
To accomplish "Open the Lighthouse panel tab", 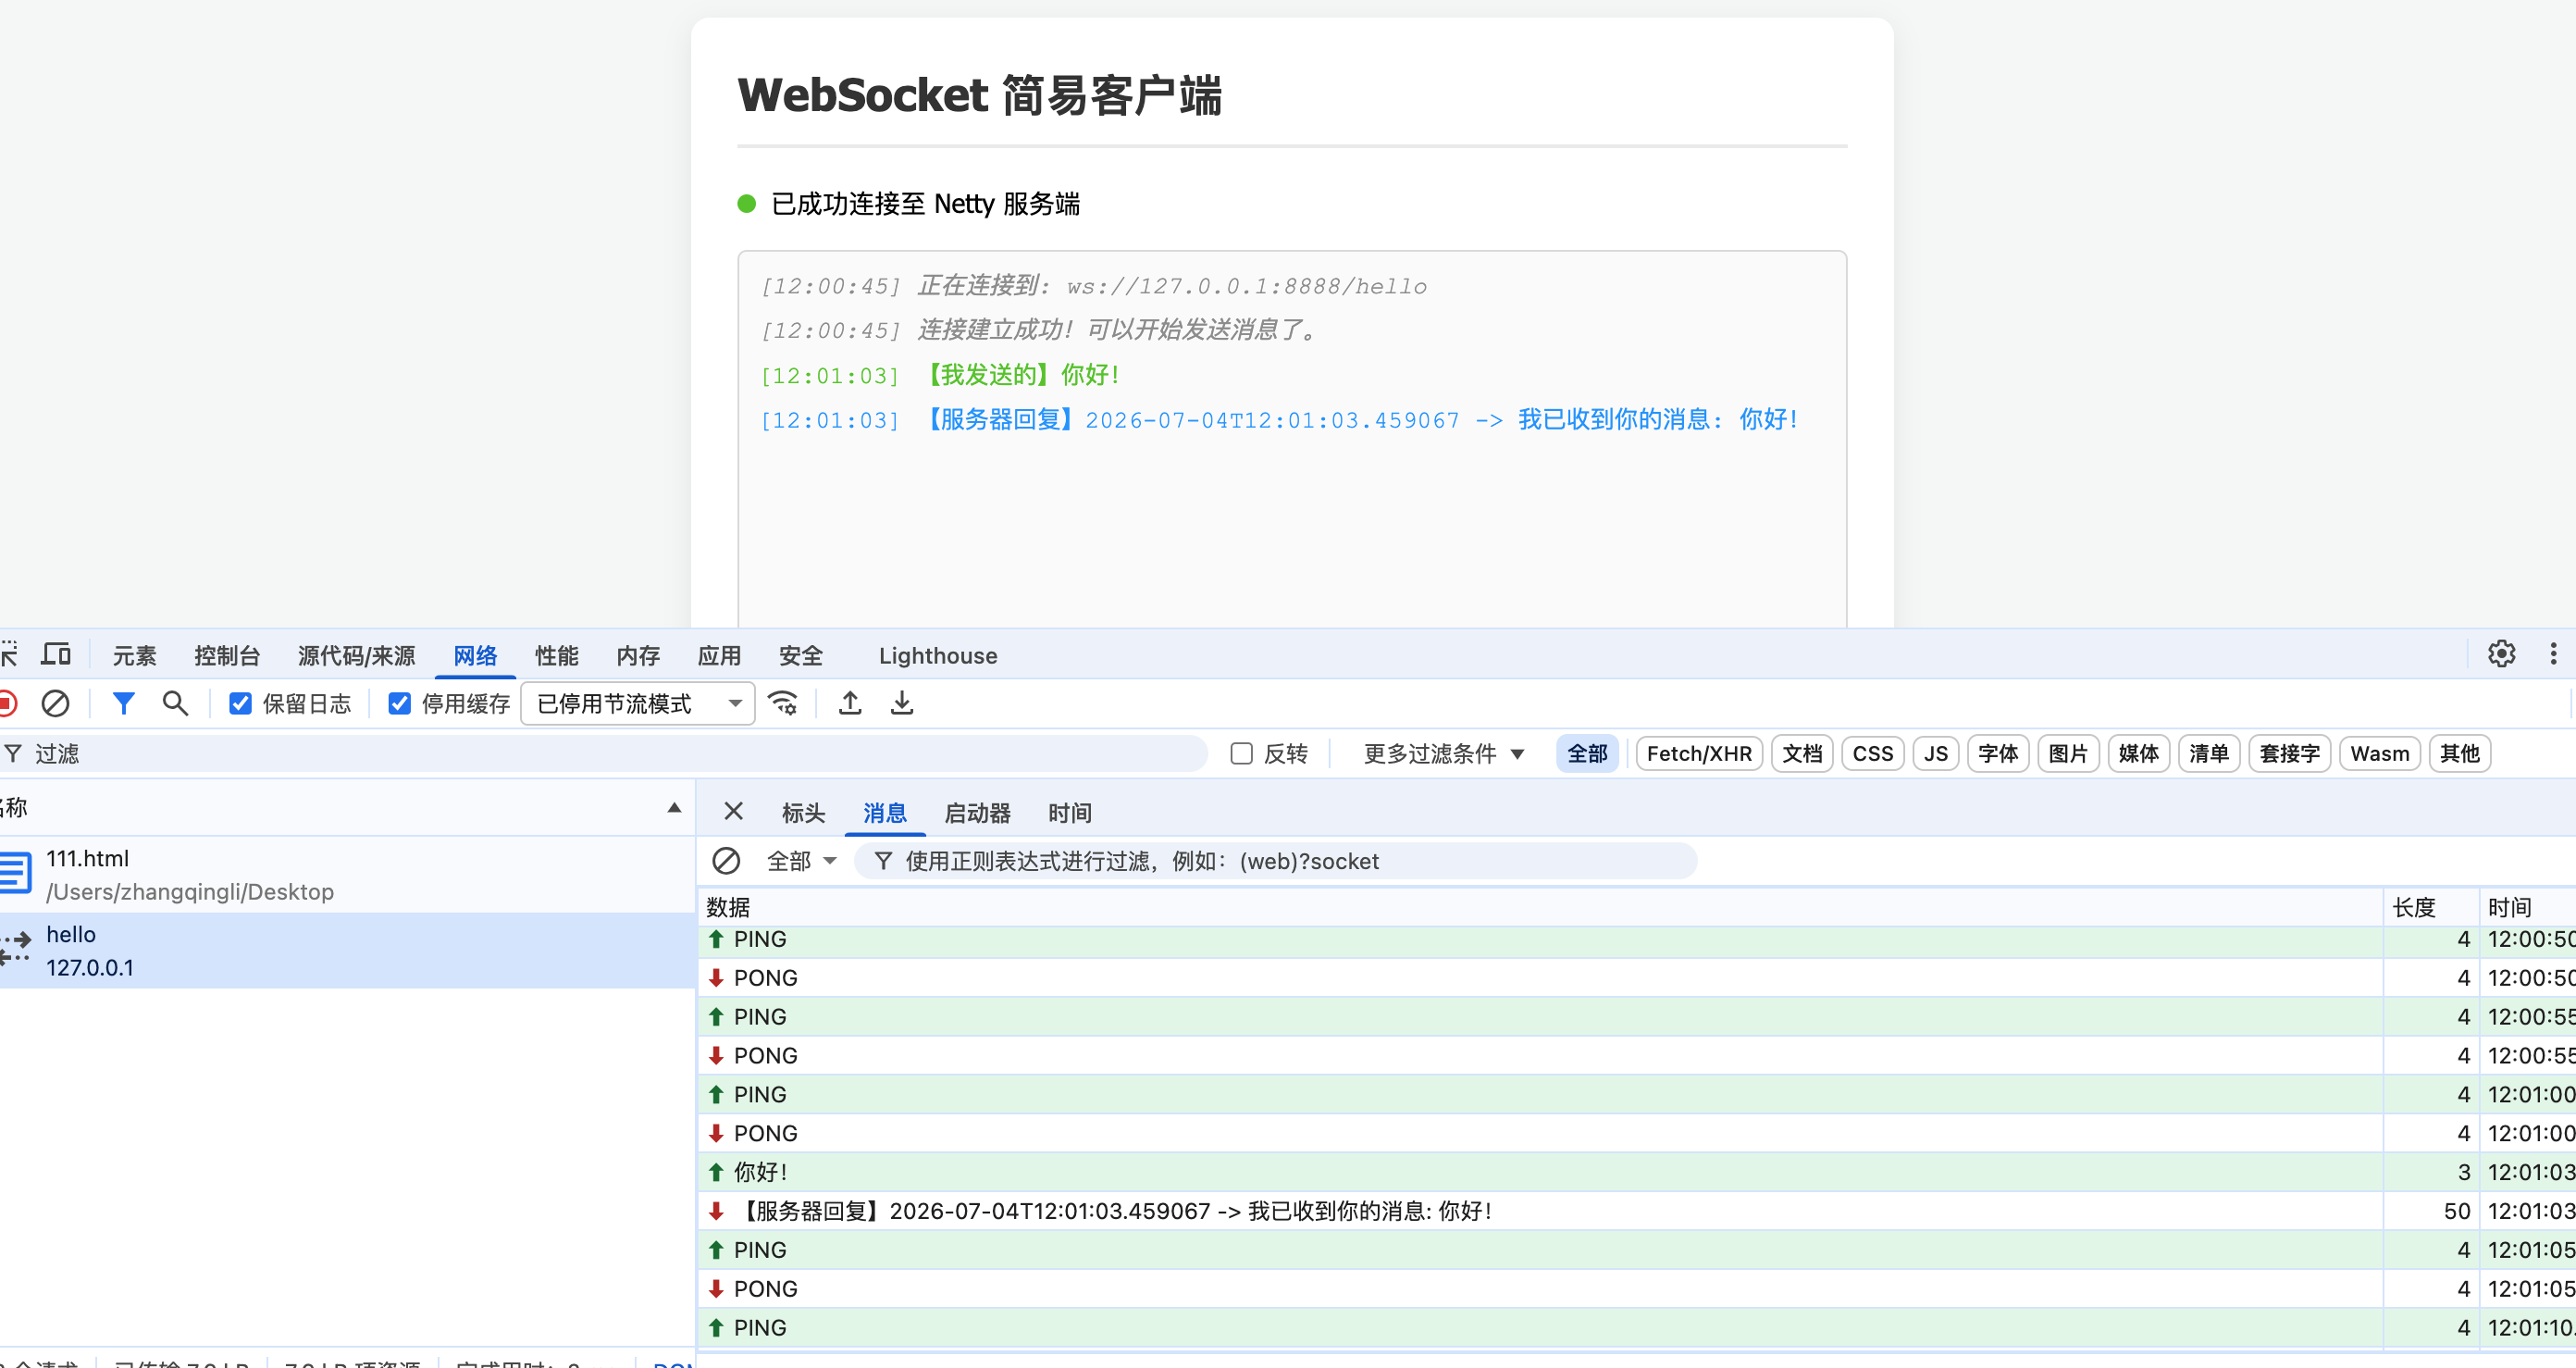I will tap(938, 655).
